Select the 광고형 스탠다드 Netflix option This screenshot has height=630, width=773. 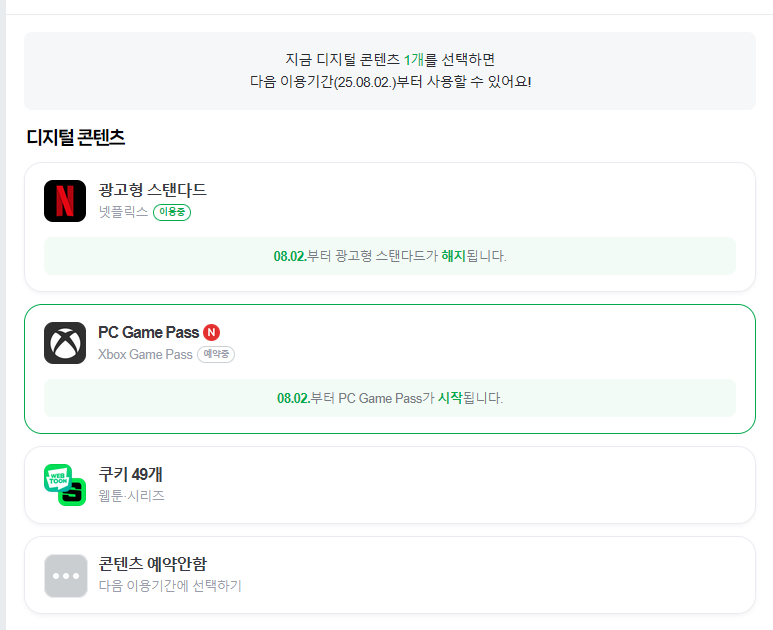pos(390,227)
